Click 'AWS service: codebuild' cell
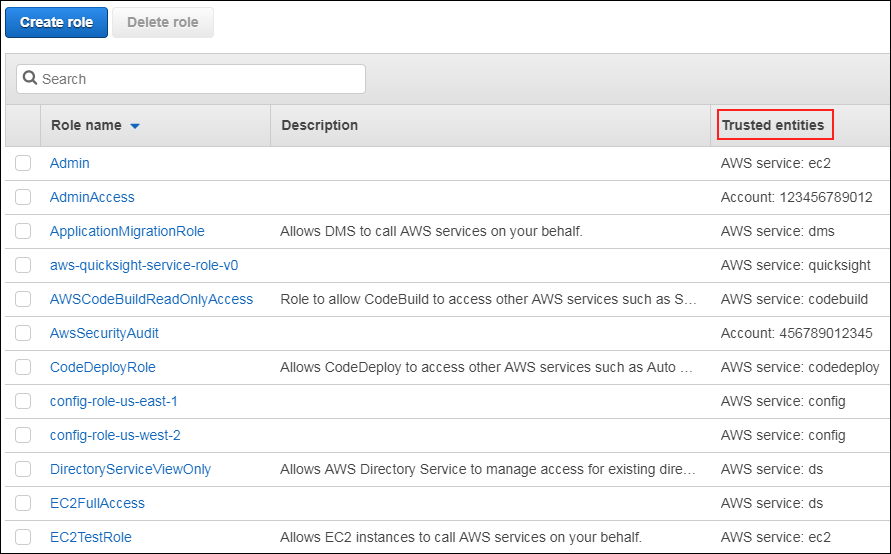 tap(794, 299)
